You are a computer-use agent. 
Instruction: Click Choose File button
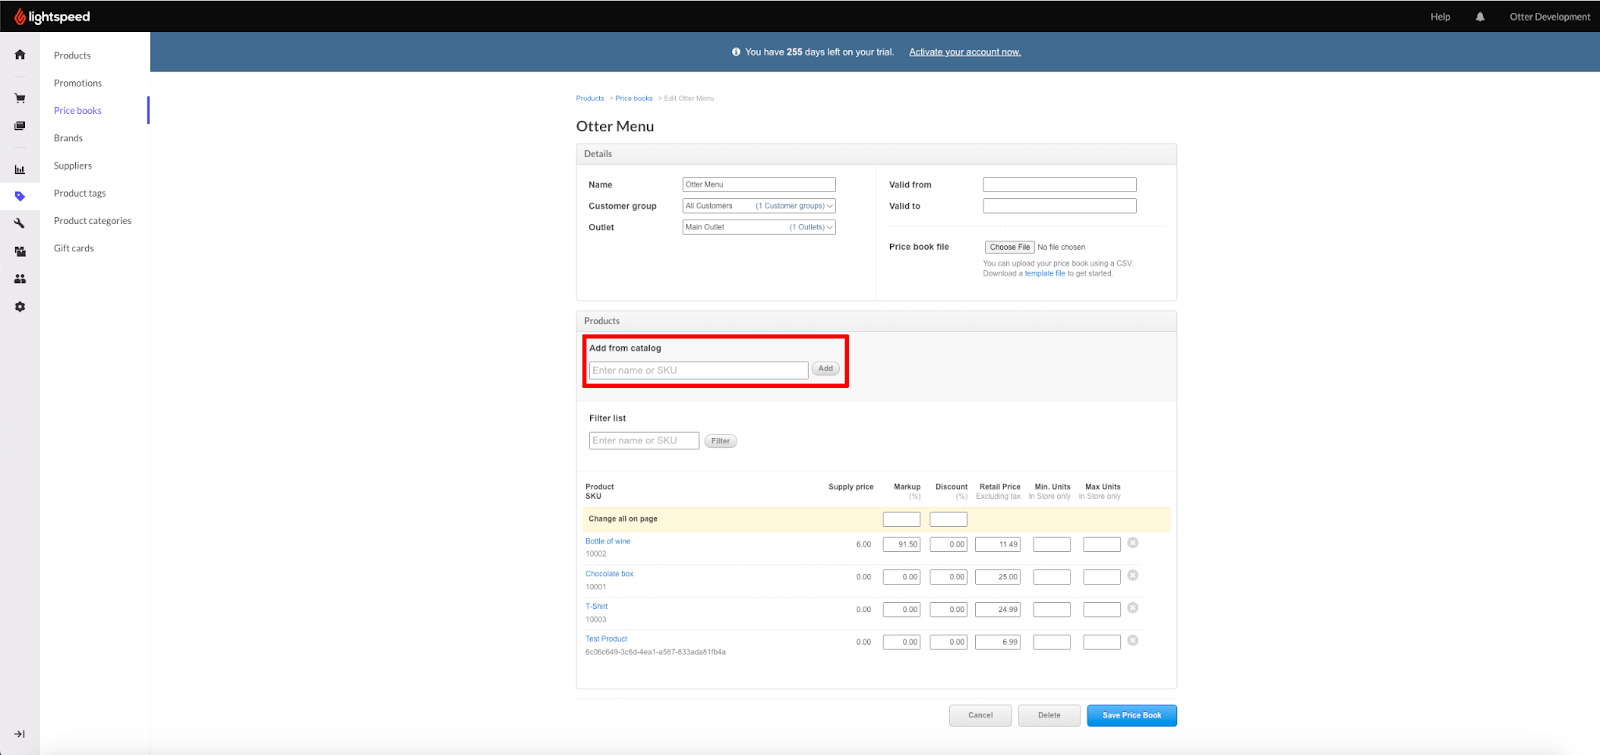click(1010, 247)
